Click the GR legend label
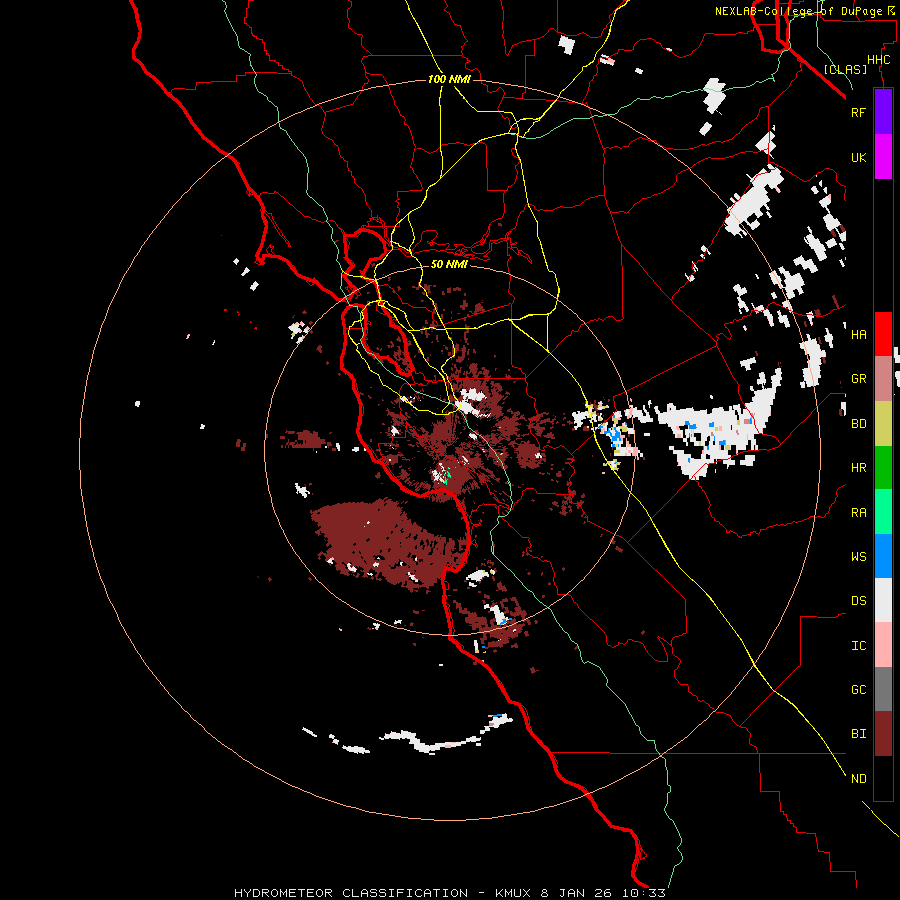 tap(858, 379)
